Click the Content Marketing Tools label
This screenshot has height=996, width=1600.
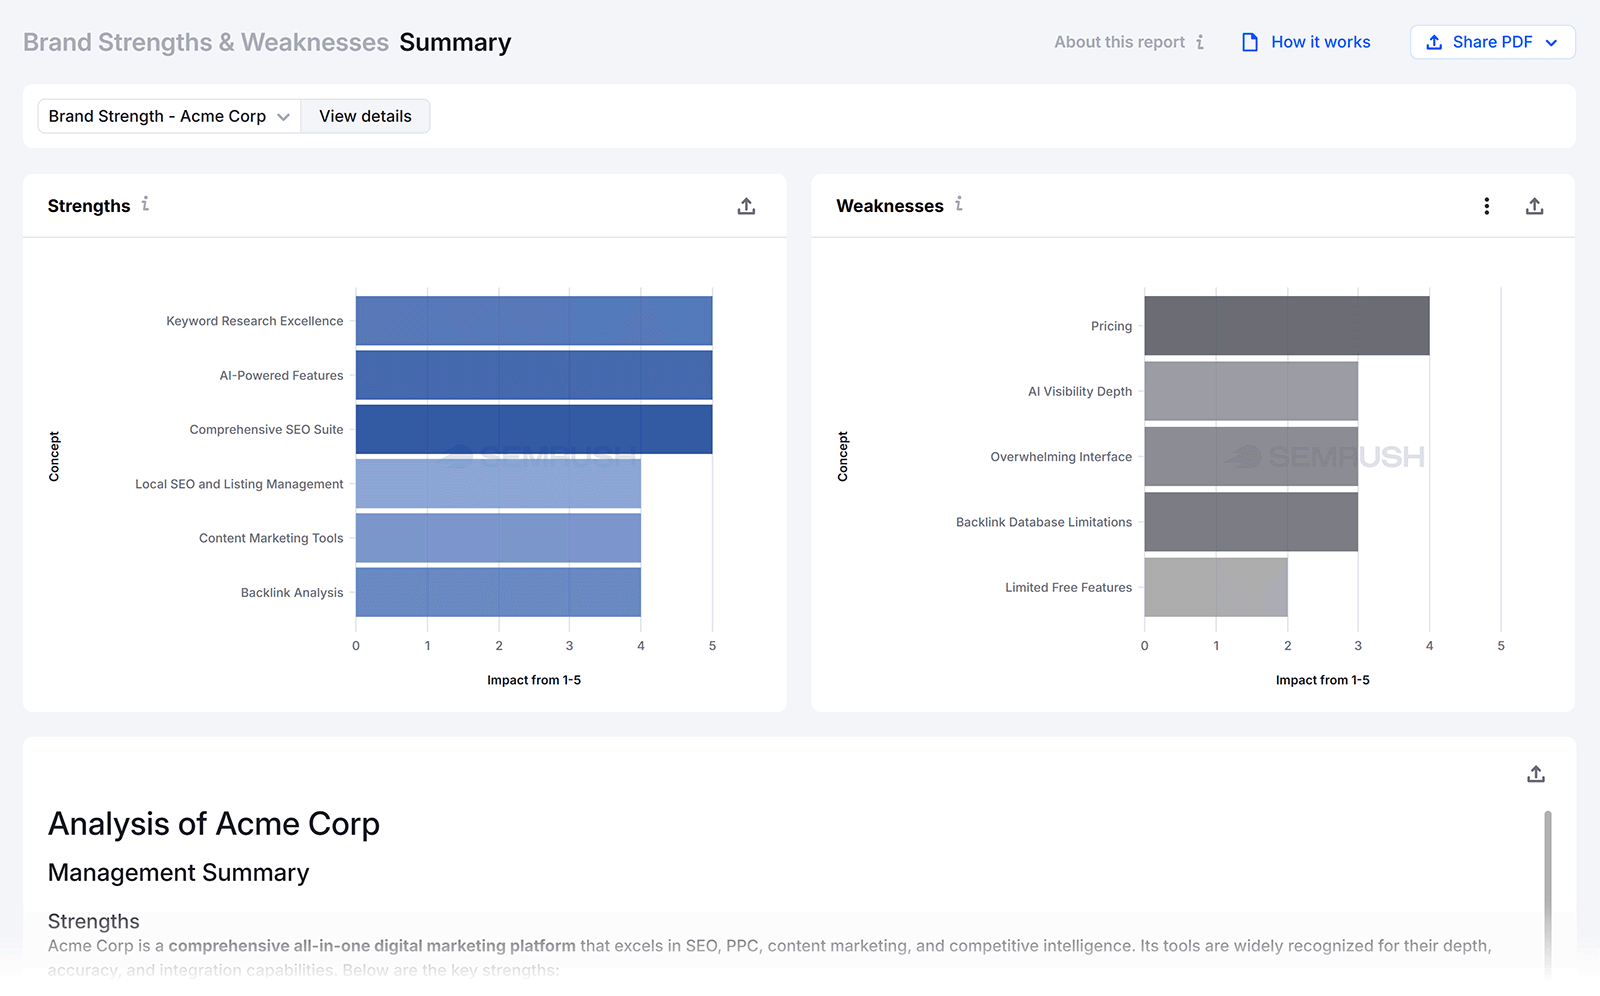271,538
